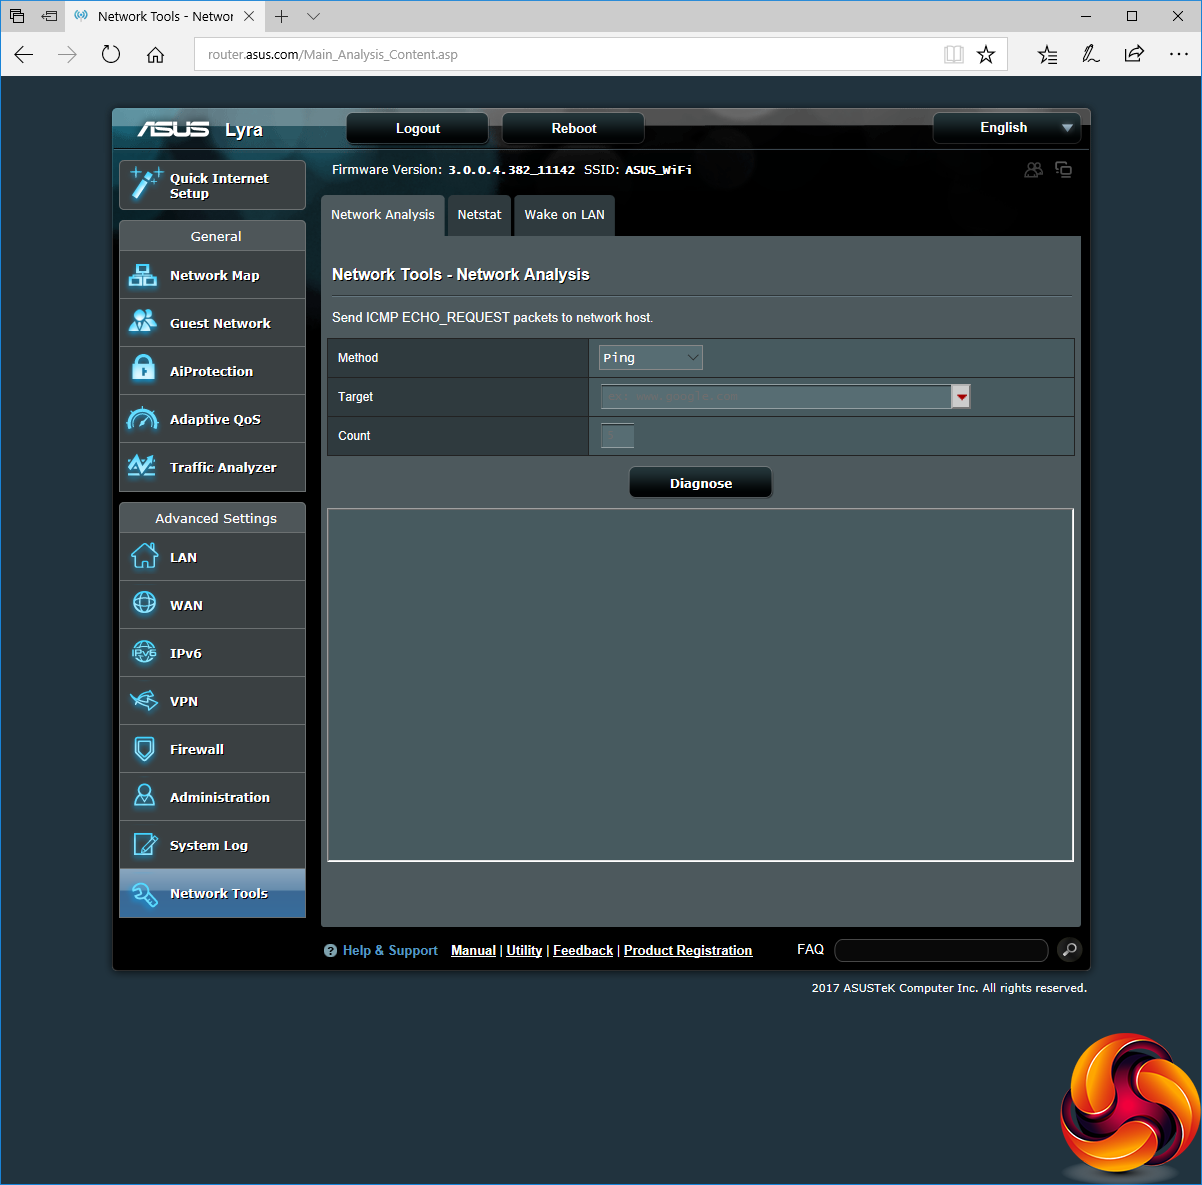Screen dimensions: 1202x1185
Task: Open web notes pen tool
Action: [1091, 55]
